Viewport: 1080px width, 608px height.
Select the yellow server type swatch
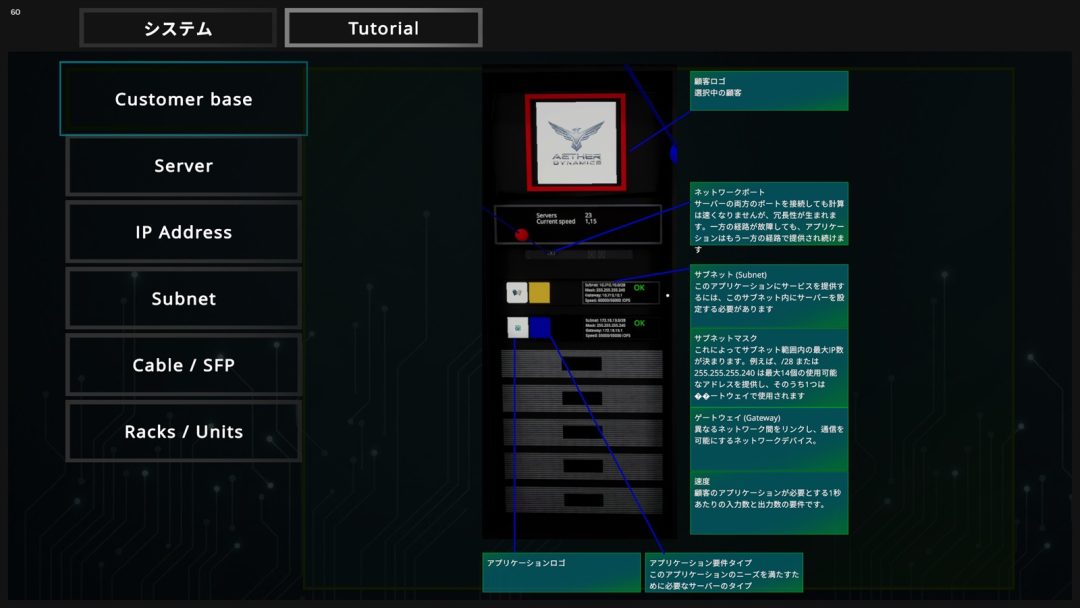coord(539,292)
